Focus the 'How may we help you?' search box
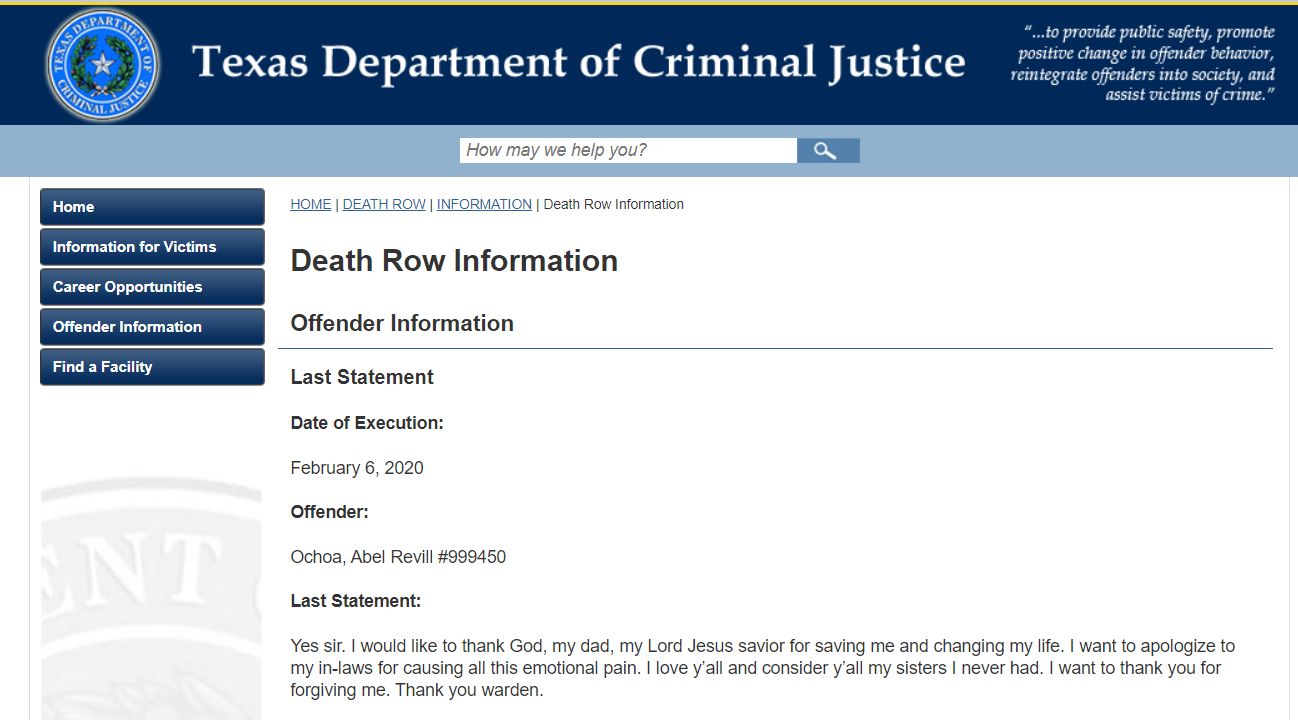The width and height of the screenshot is (1298, 720). pos(628,151)
